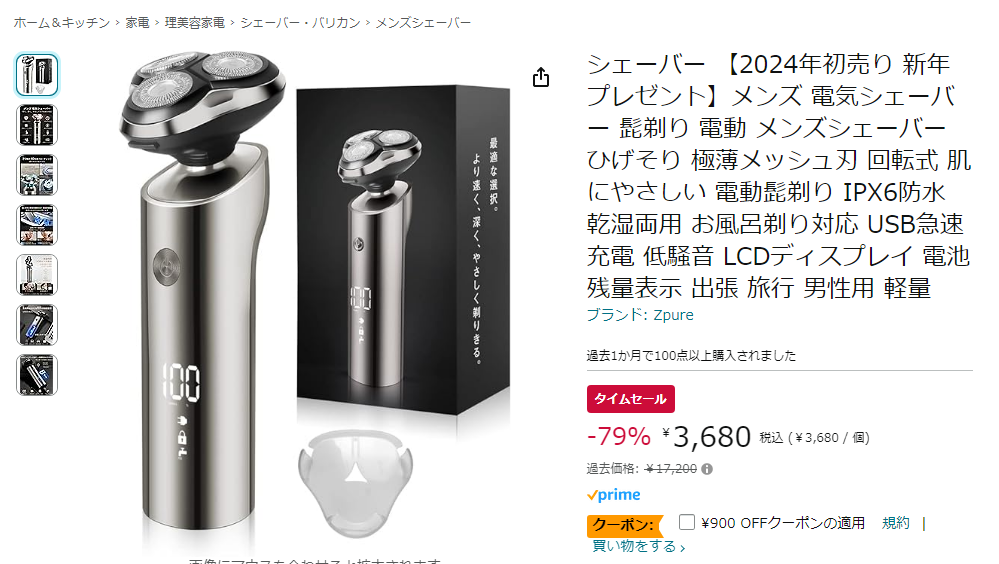Select the third product thumbnail

click(37, 175)
